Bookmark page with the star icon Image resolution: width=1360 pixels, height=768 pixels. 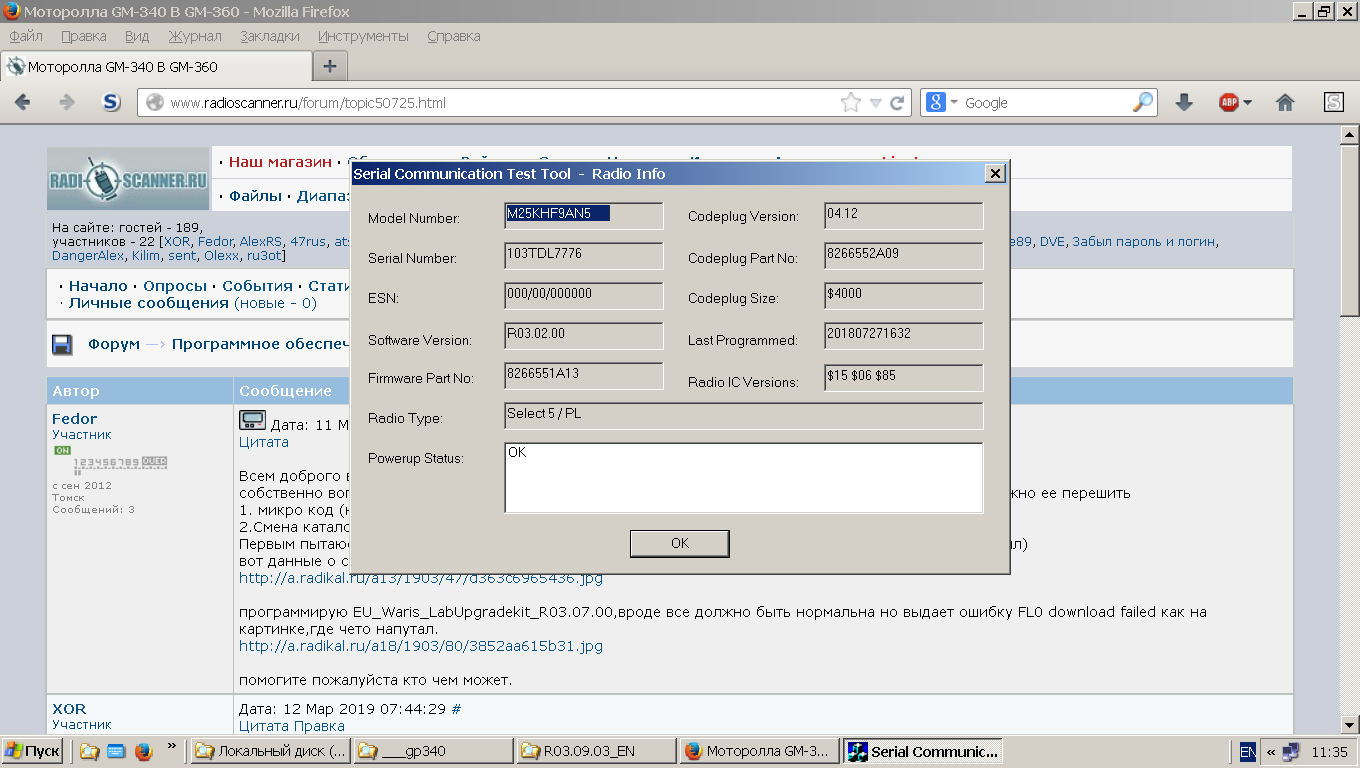(850, 102)
